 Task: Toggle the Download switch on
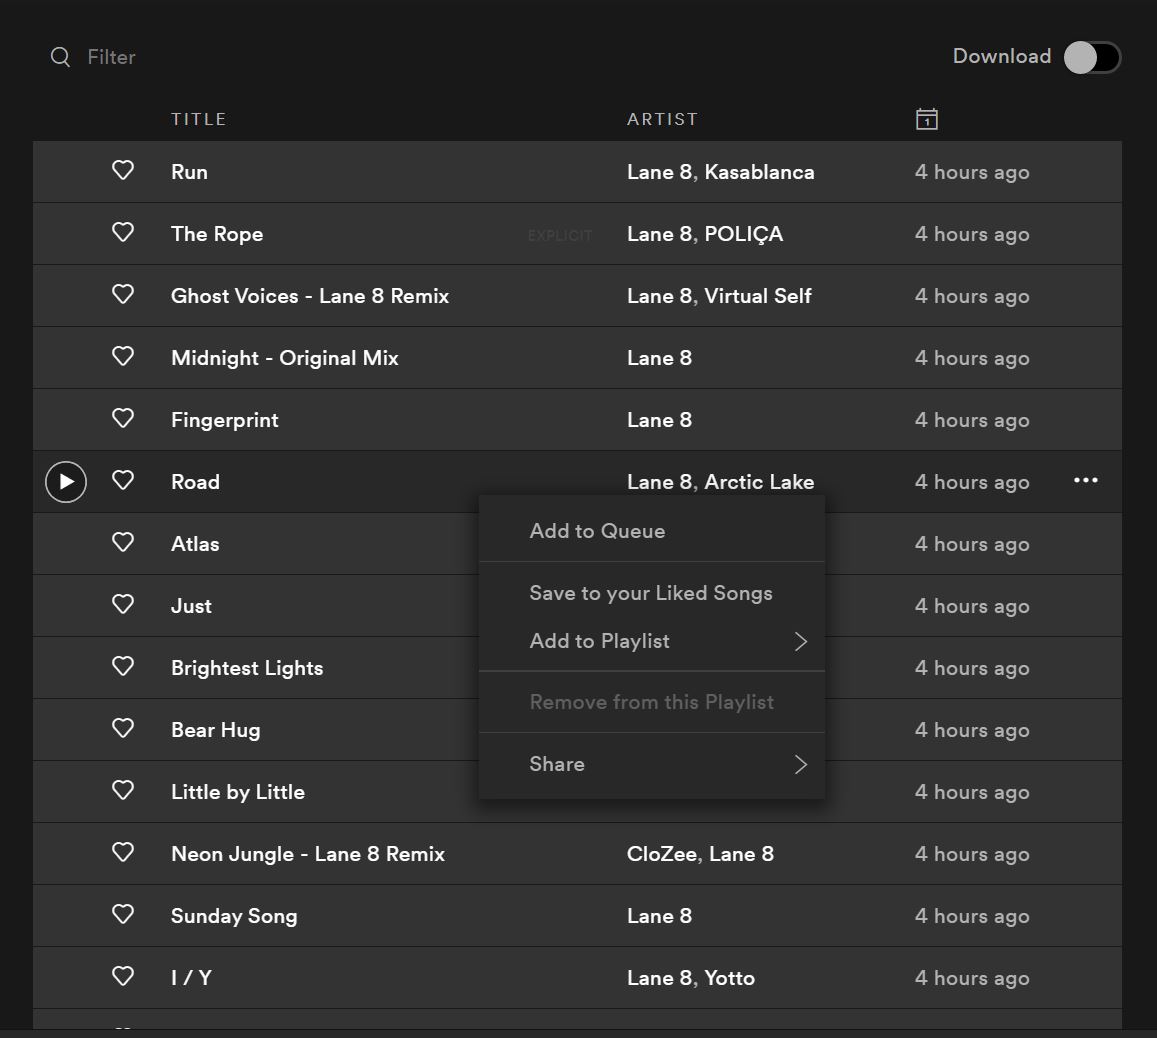coord(1092,58)
